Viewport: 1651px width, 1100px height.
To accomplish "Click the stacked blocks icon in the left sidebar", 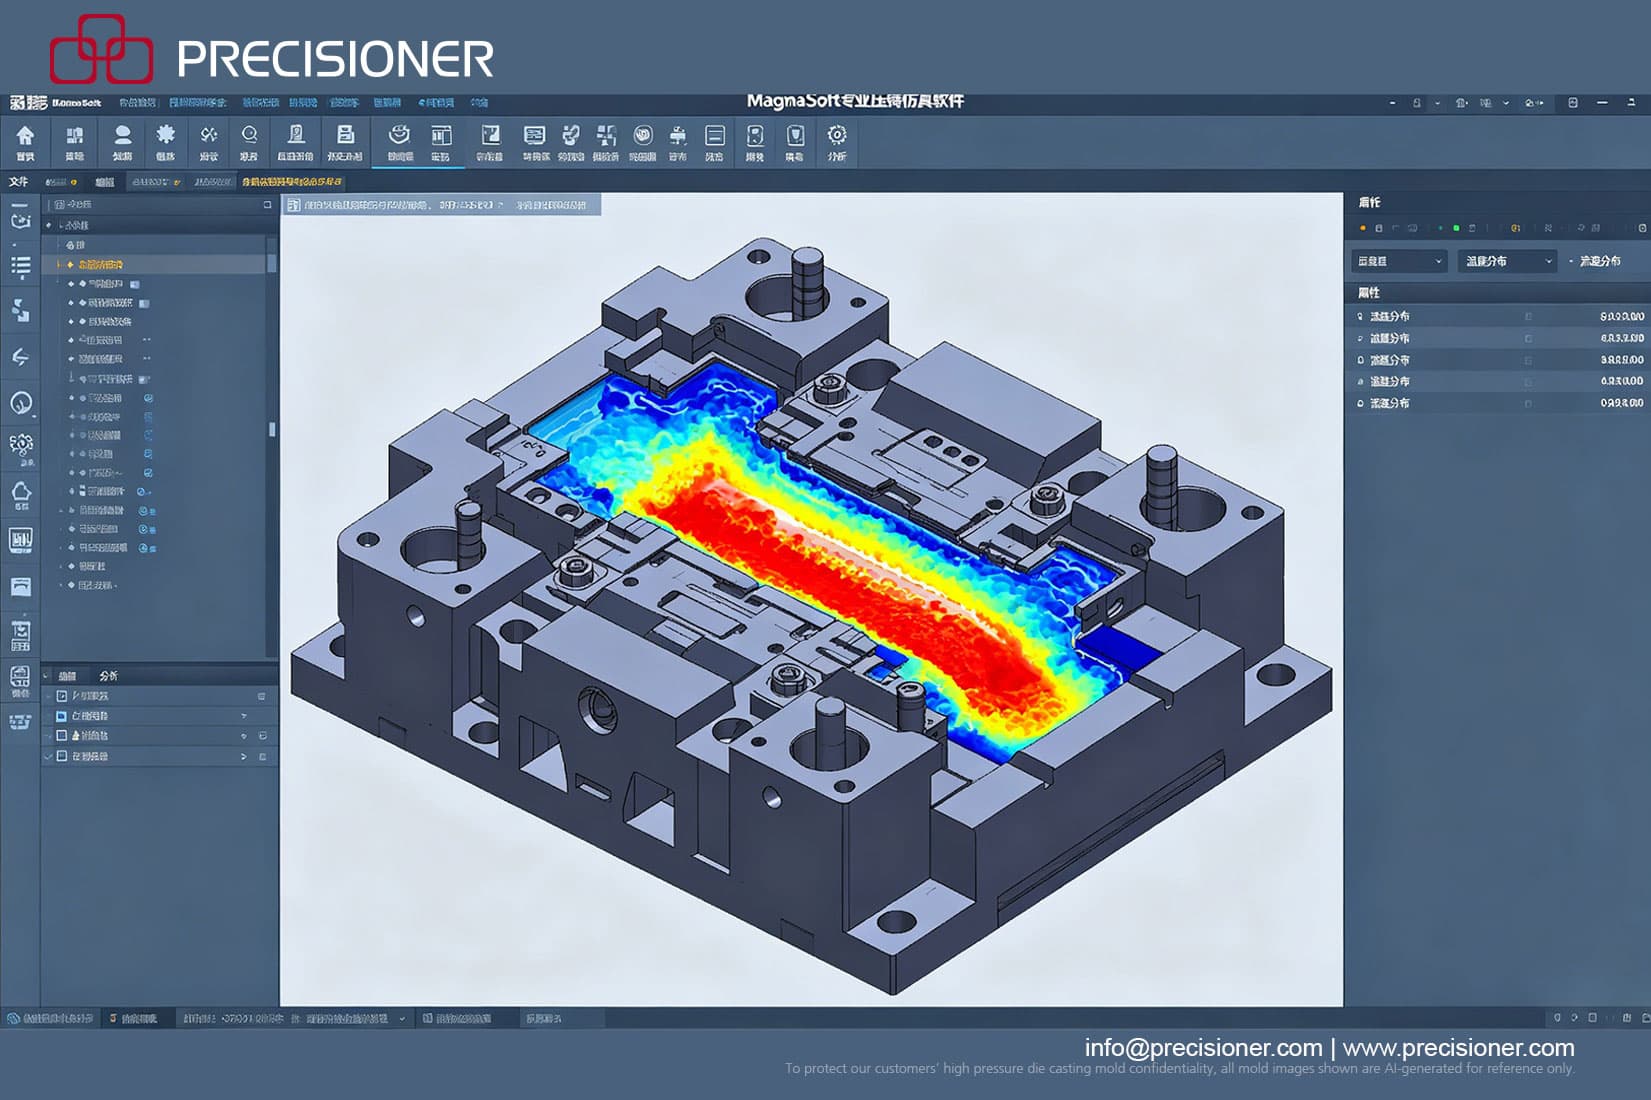I will point(20,311).
